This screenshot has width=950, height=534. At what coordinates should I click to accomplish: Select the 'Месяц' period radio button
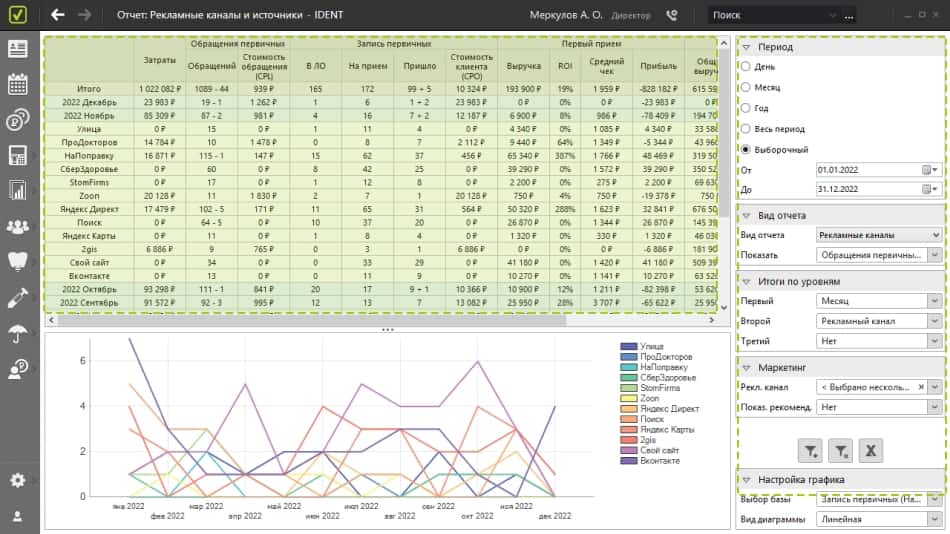(x=745, y=87)
